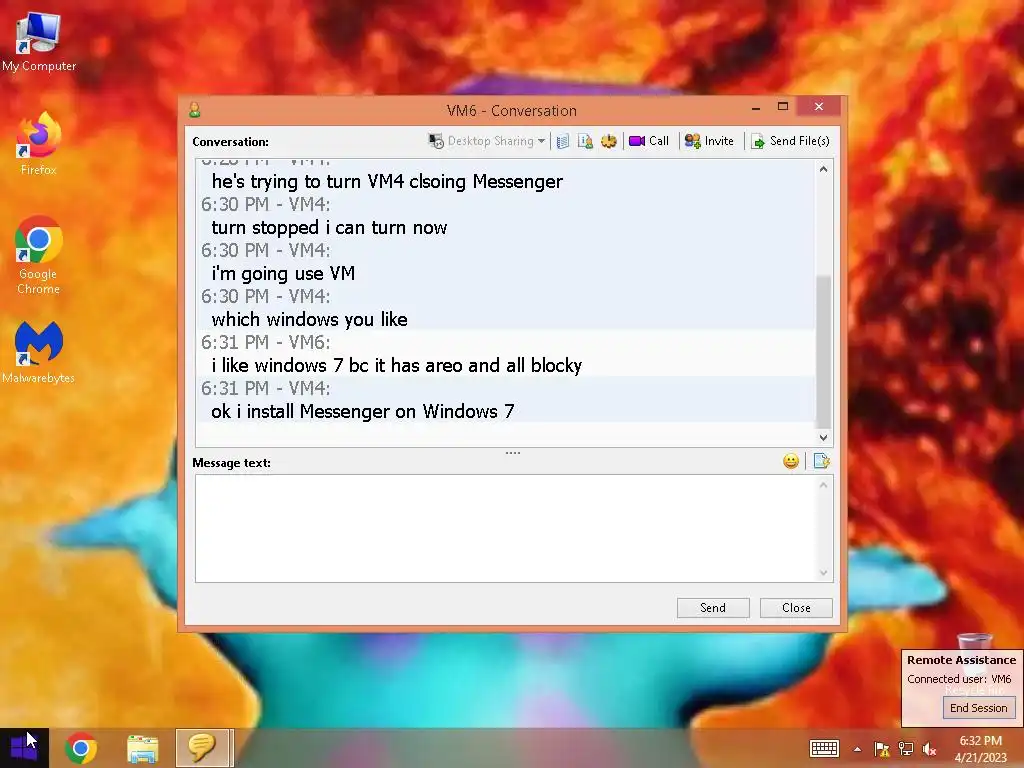Click the Close button in conversation
This screenshot has height=768, width=1024.
tap(796, 608)
